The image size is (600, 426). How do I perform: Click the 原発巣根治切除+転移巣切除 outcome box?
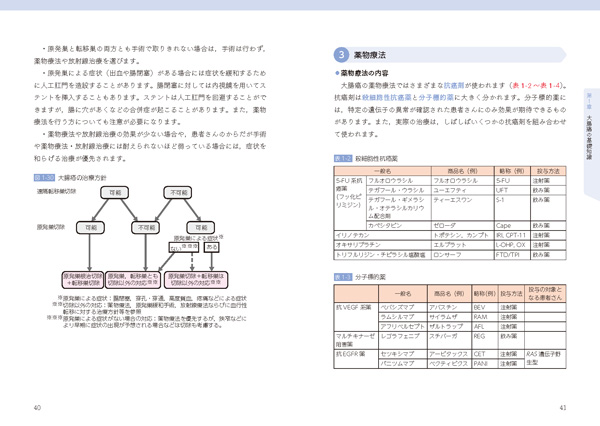(83, 277)
